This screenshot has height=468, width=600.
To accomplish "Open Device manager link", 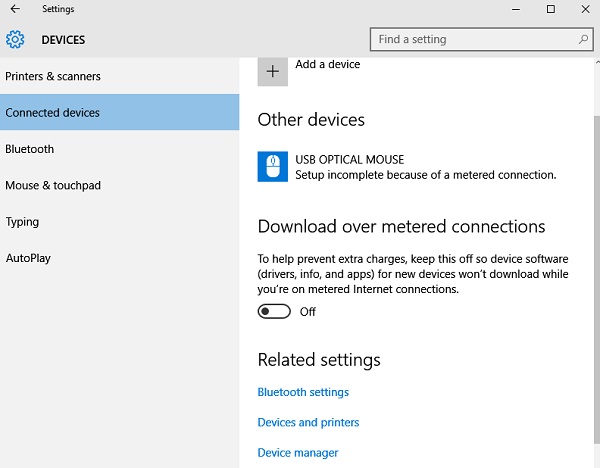I will point(298,453).
